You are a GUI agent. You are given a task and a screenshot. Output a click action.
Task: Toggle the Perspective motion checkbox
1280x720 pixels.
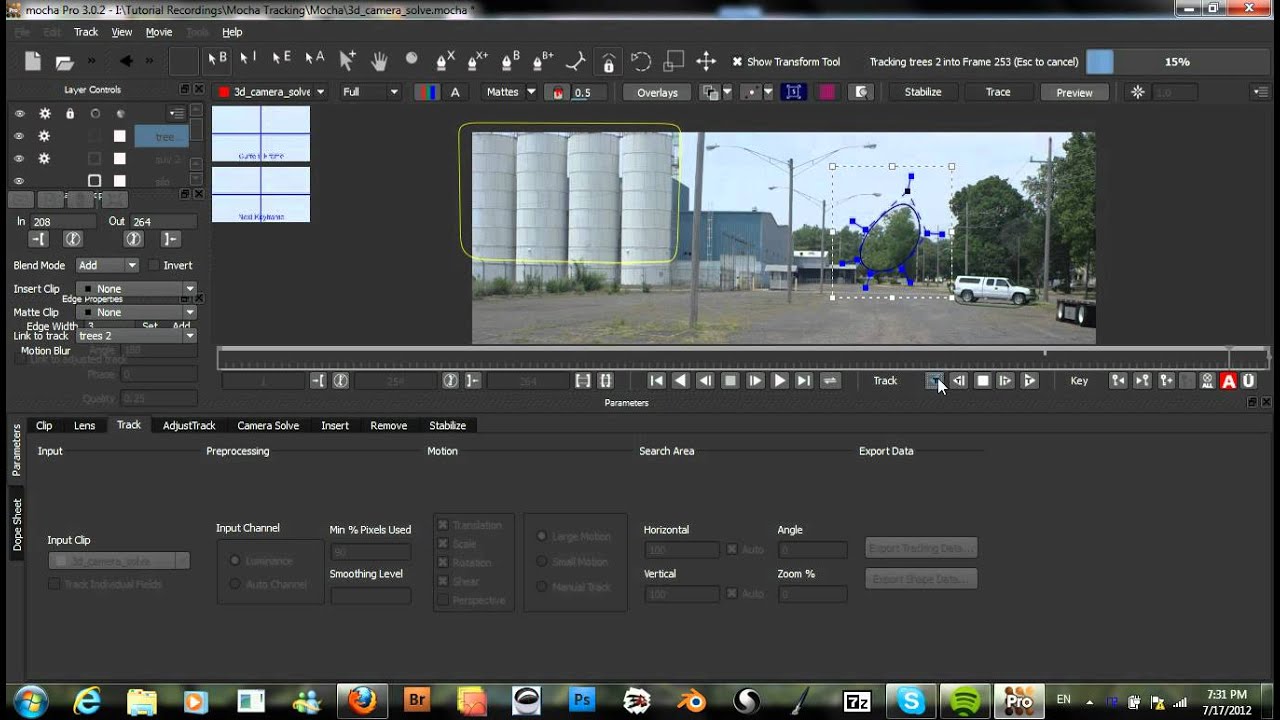tap(442, 600)
